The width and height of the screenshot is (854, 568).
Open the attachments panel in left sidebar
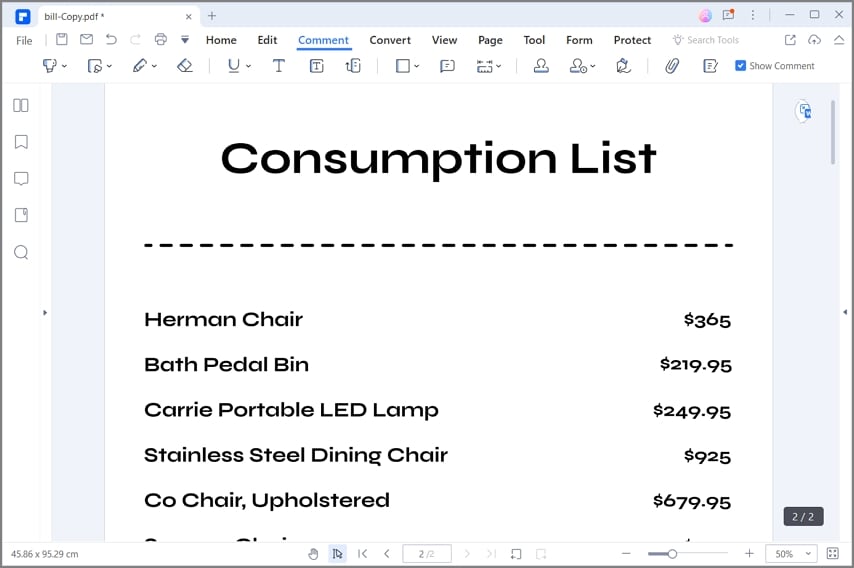pyautogui.click(x=21, y=215)
